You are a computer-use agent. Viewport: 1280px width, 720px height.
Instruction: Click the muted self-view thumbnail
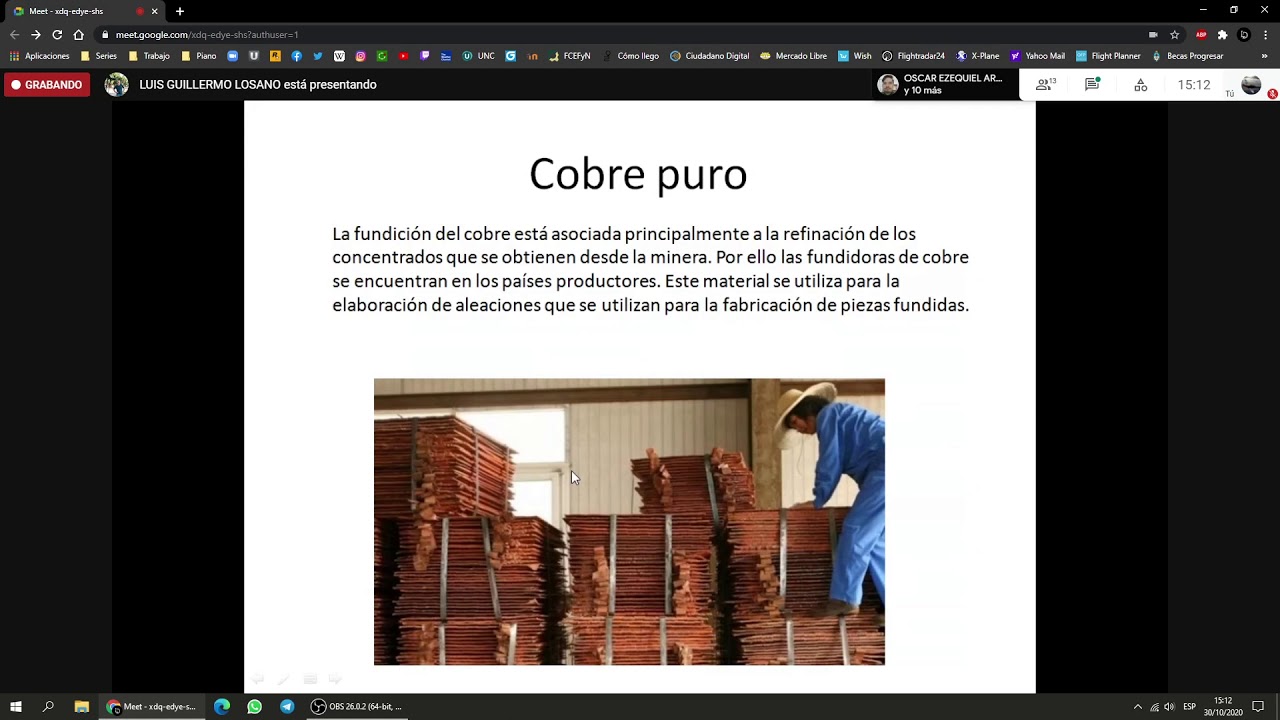pyautogui.click(x=1251, y=85)
